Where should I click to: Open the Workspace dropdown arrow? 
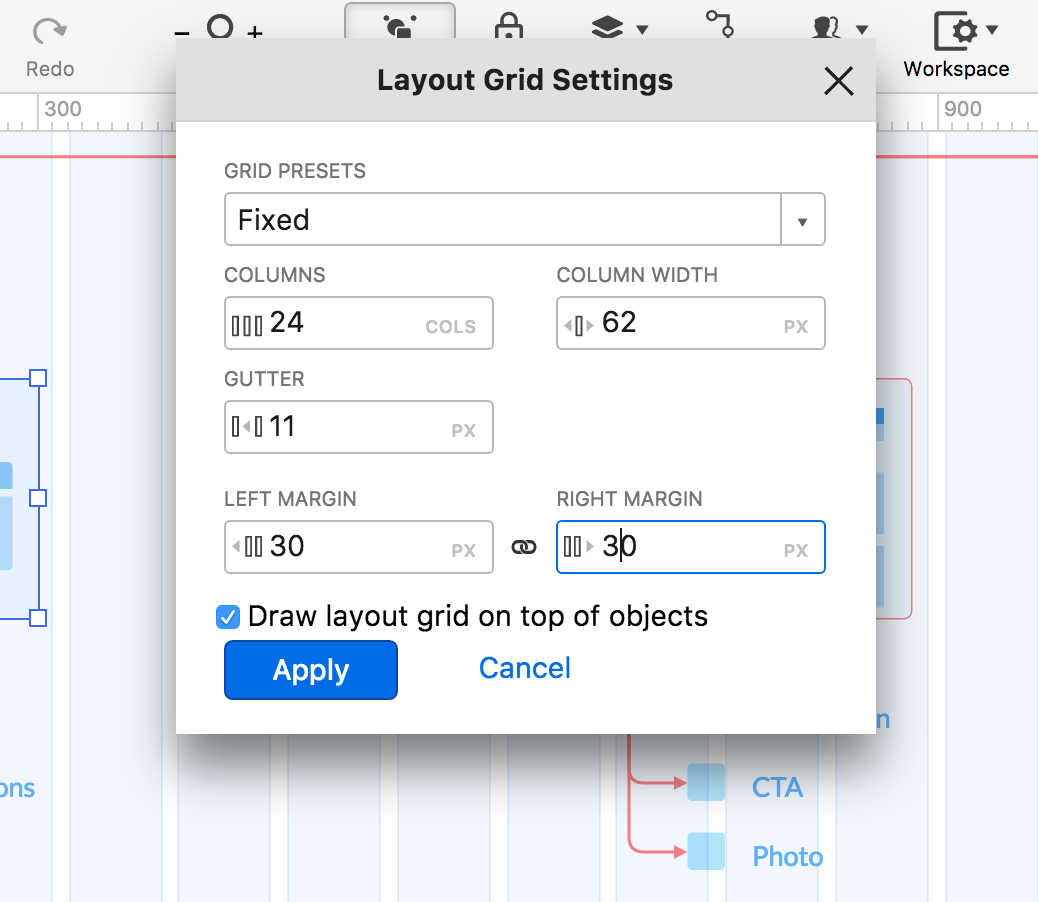[992, 29]
